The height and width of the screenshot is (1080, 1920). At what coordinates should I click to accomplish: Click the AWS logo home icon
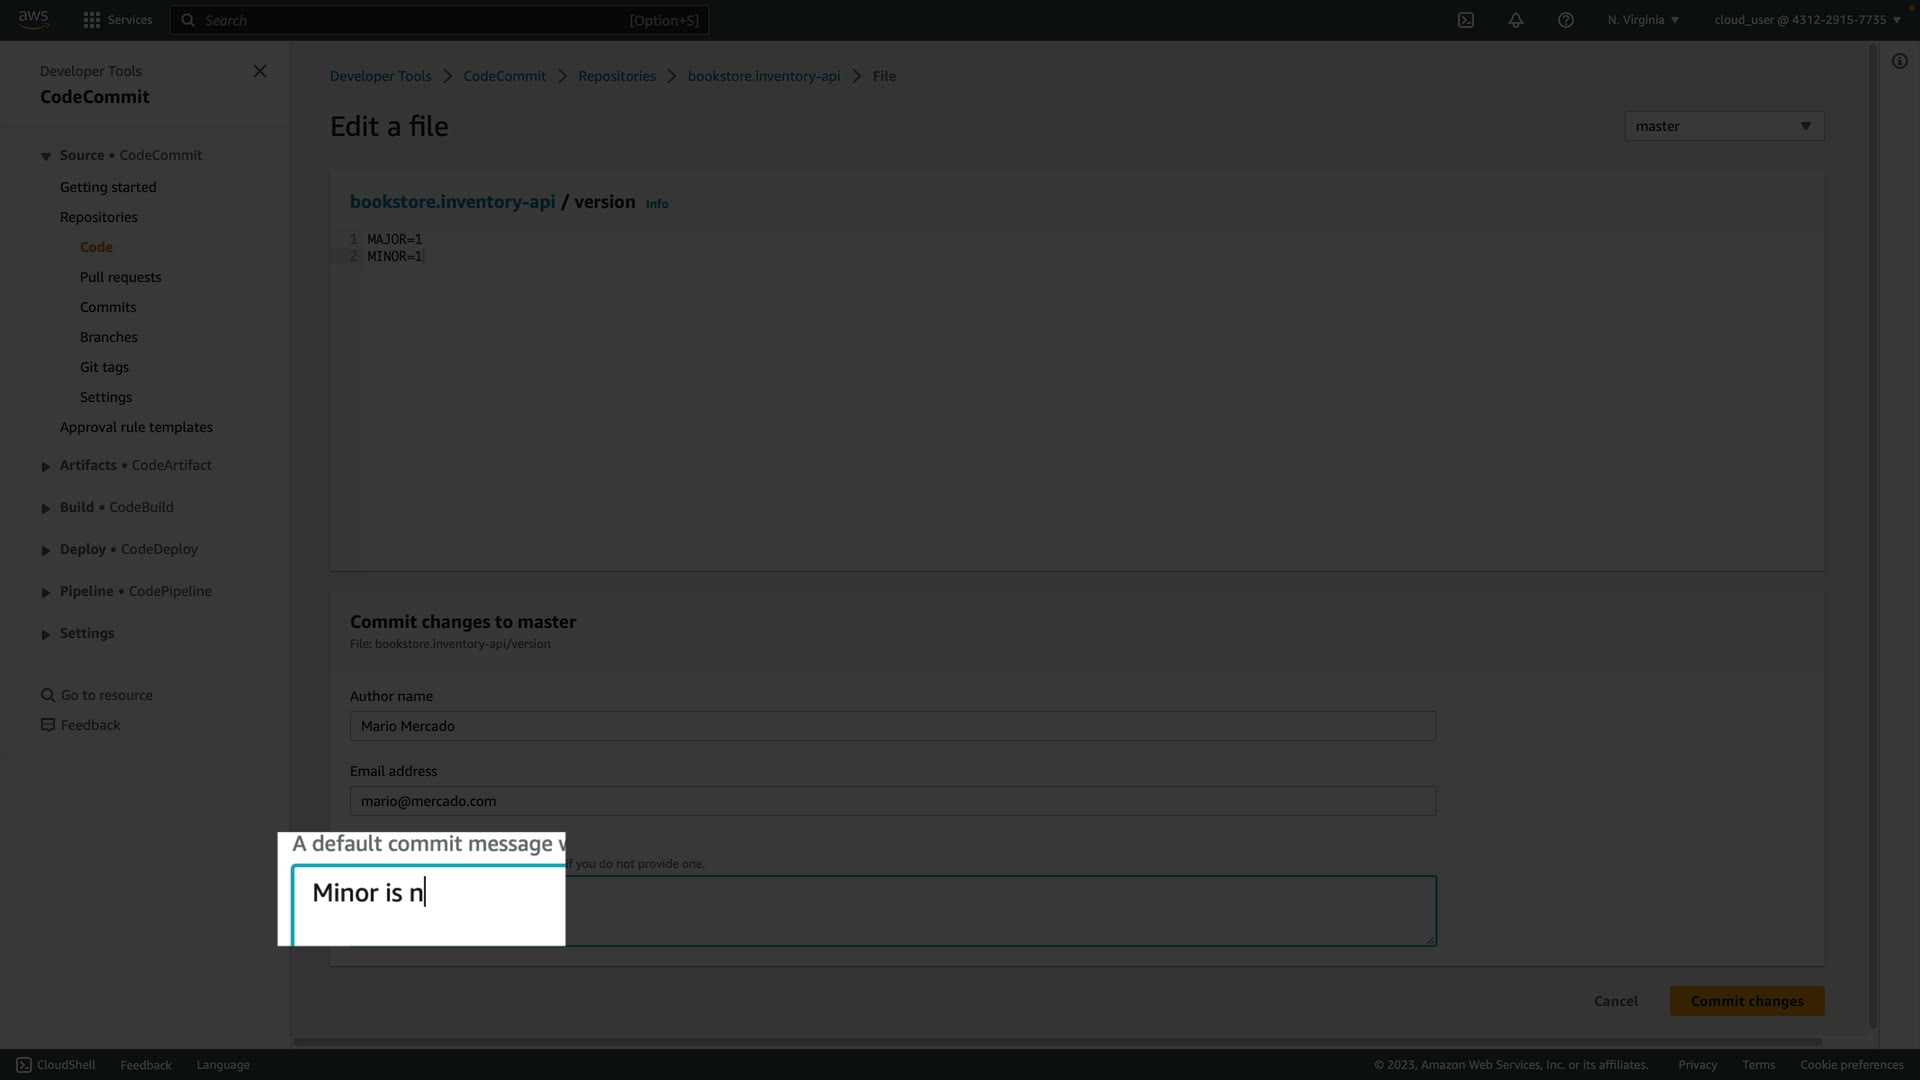tap(33, 20)
